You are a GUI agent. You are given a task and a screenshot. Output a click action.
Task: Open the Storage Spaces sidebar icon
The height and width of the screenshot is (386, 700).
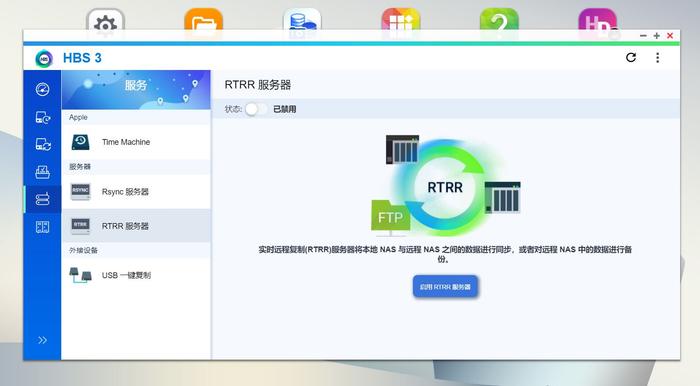42,172
